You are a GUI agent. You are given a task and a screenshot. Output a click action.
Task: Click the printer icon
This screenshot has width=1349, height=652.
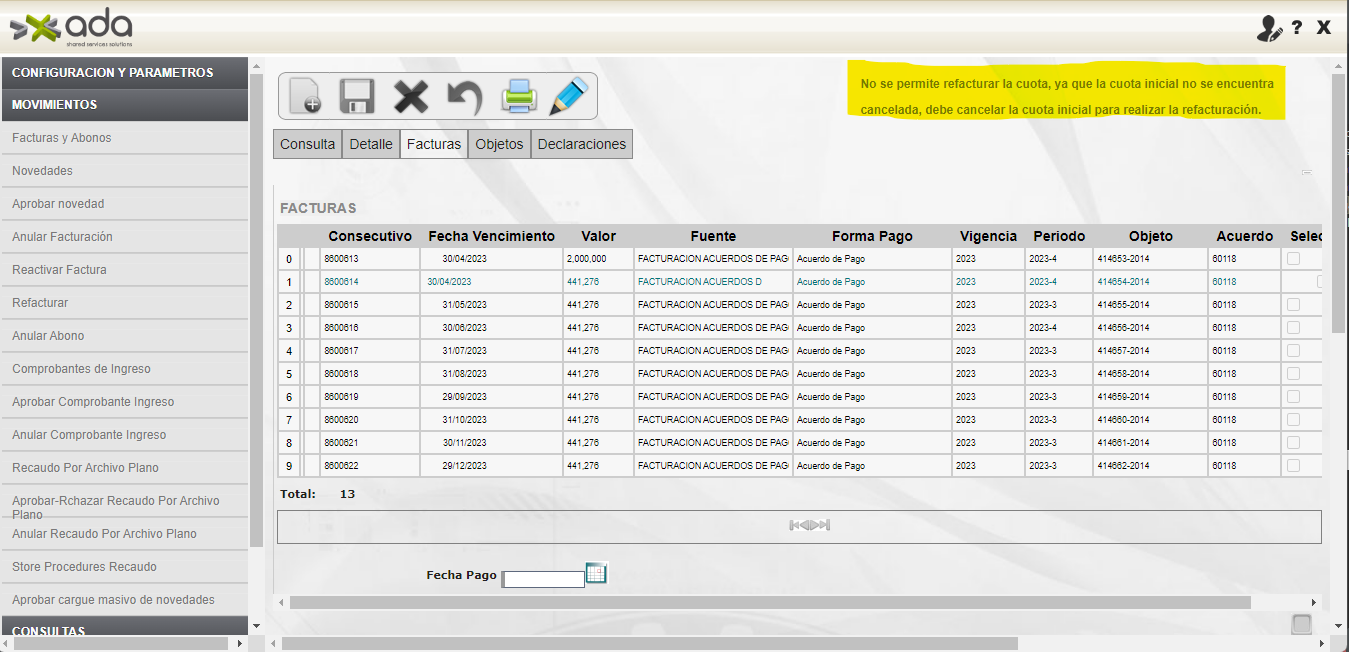pos(519,97)
